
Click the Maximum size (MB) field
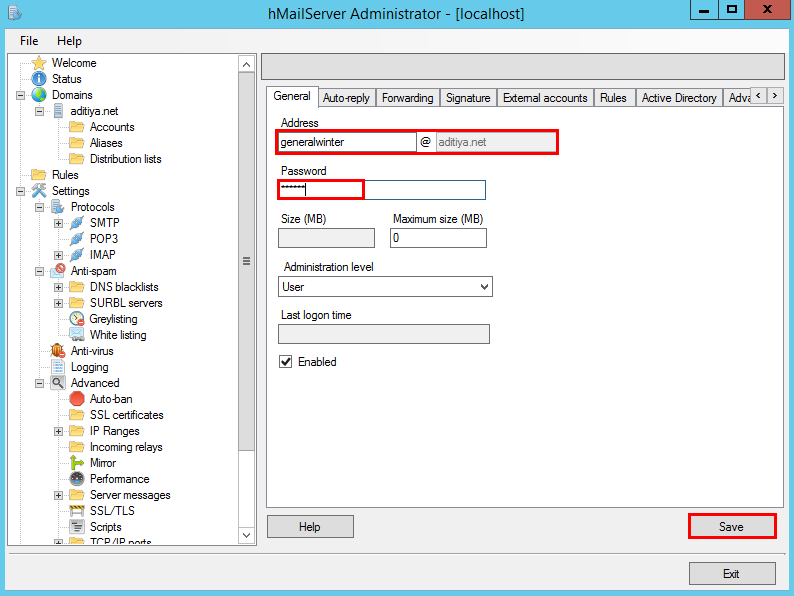[438, 238]
